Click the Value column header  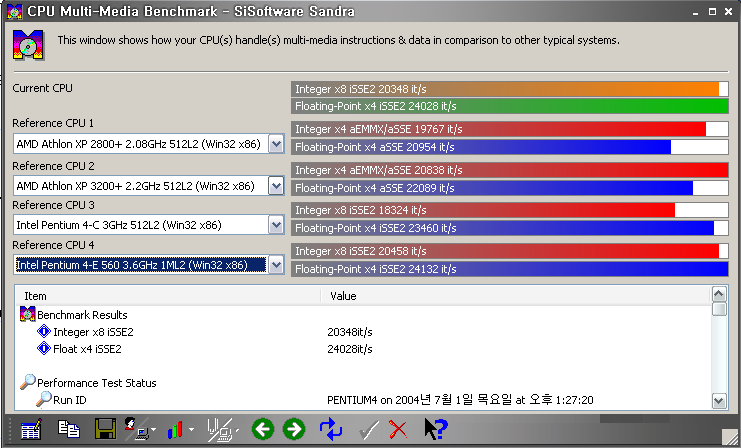coord(516,296)
